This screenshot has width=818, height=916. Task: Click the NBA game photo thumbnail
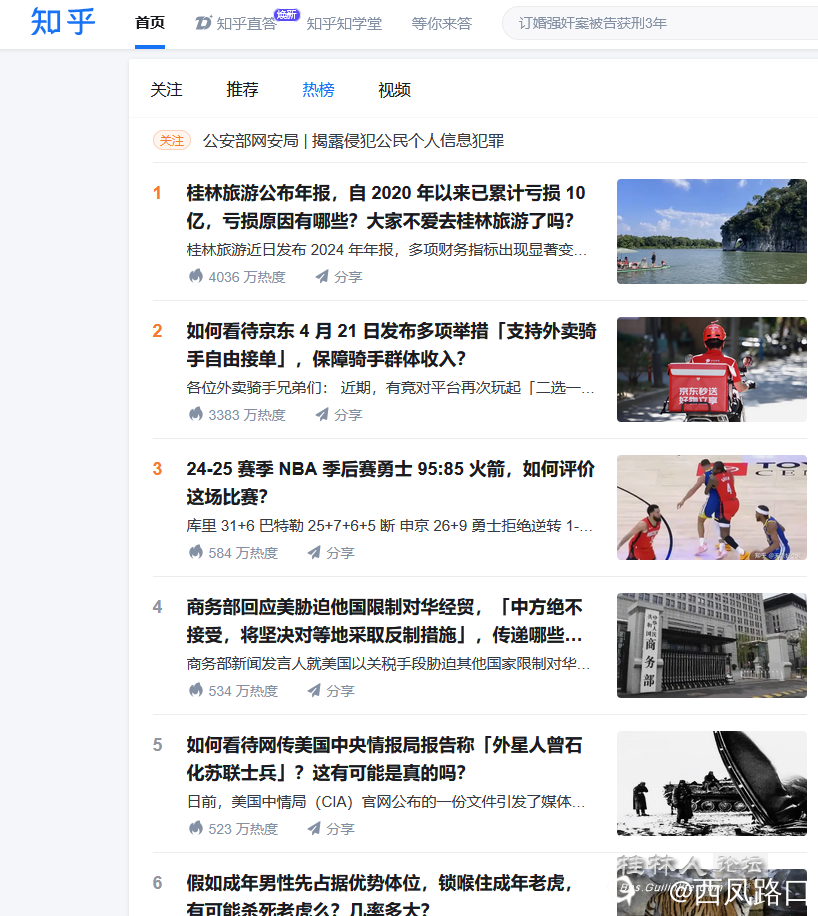click(711, 507)
